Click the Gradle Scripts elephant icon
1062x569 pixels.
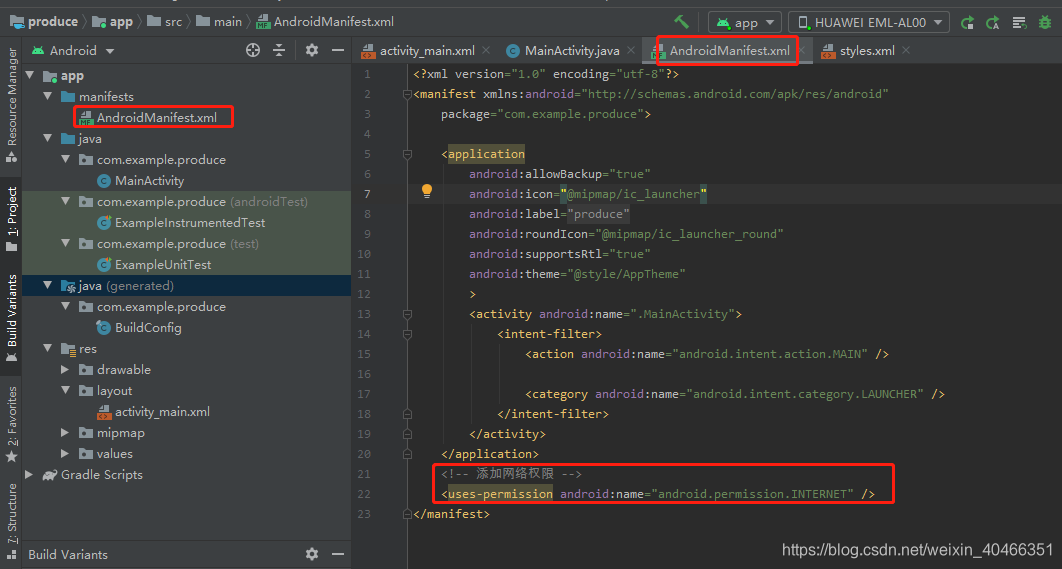(49, 474)
